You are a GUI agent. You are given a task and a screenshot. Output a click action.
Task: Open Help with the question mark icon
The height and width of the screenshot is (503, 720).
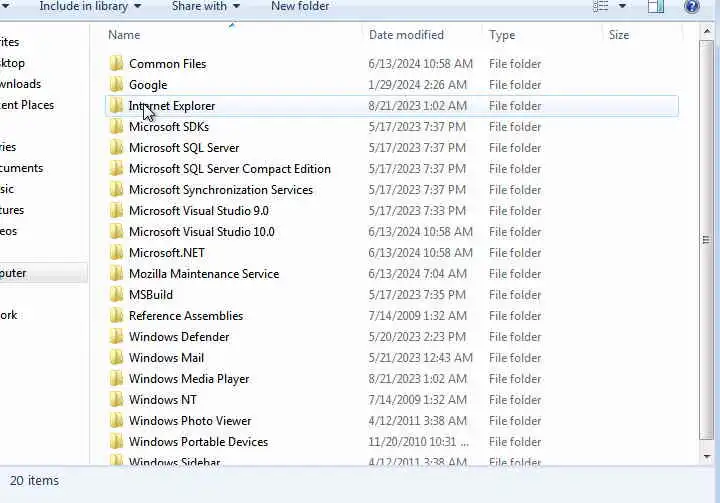692,6
